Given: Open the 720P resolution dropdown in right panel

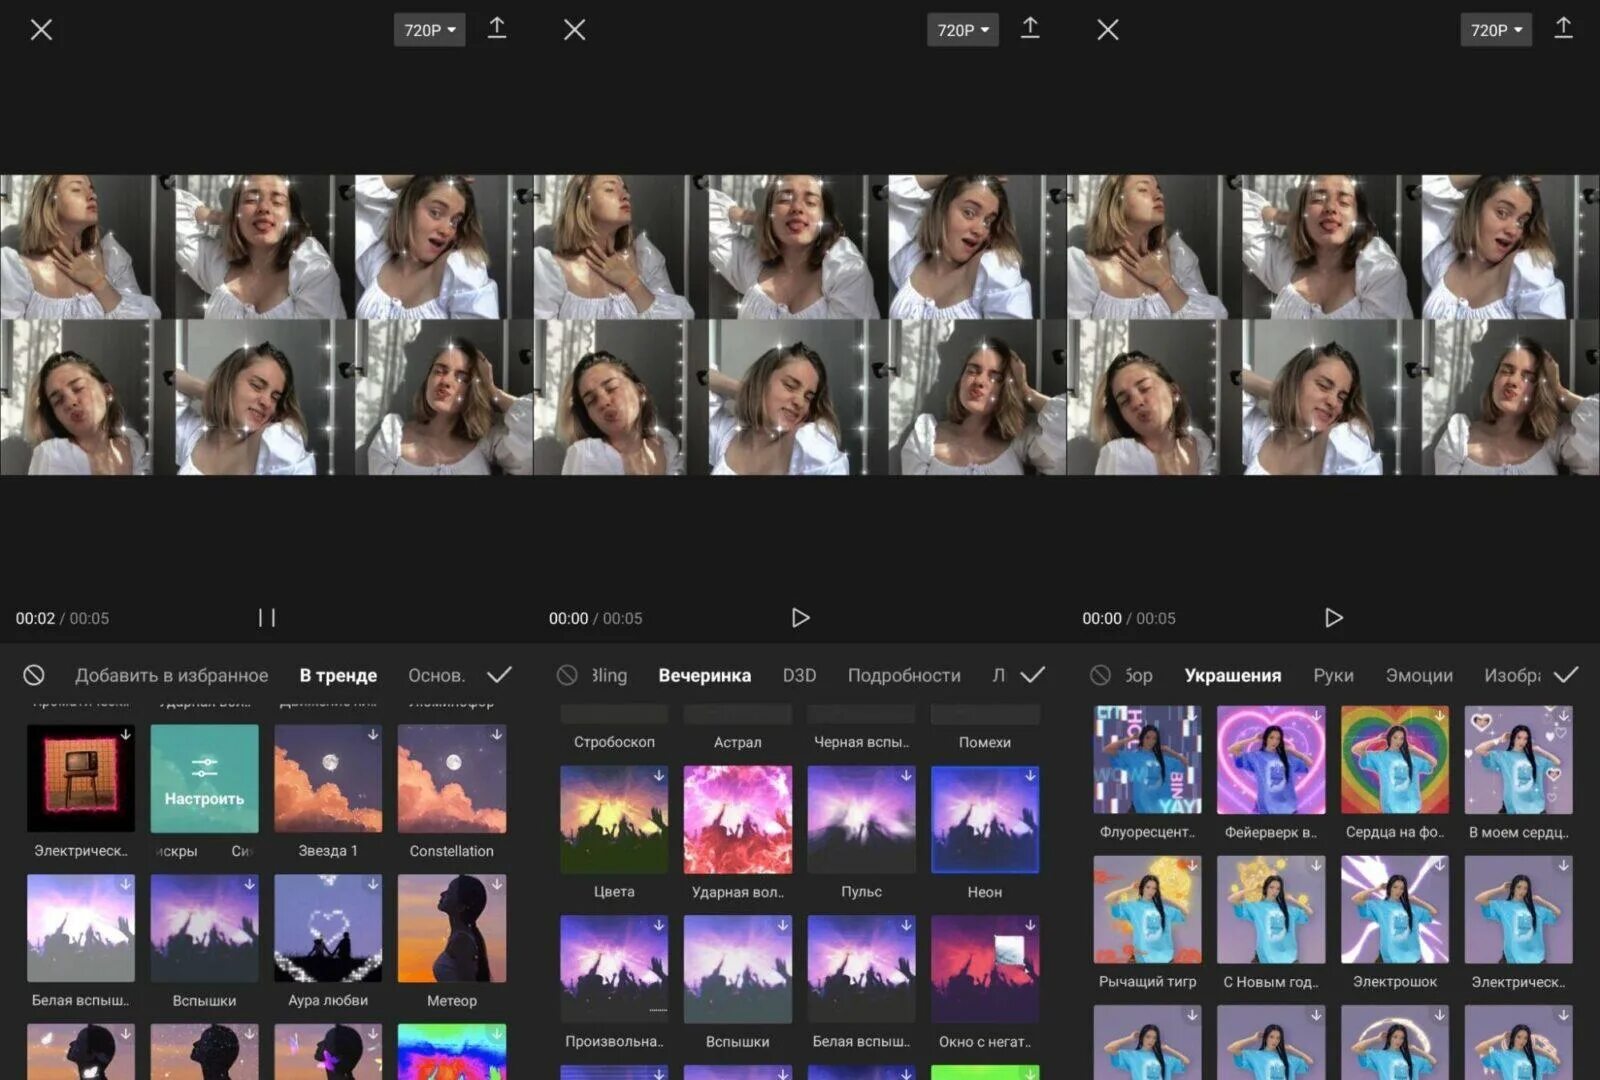Looking at the screenshot, I should click(1496, 30).
